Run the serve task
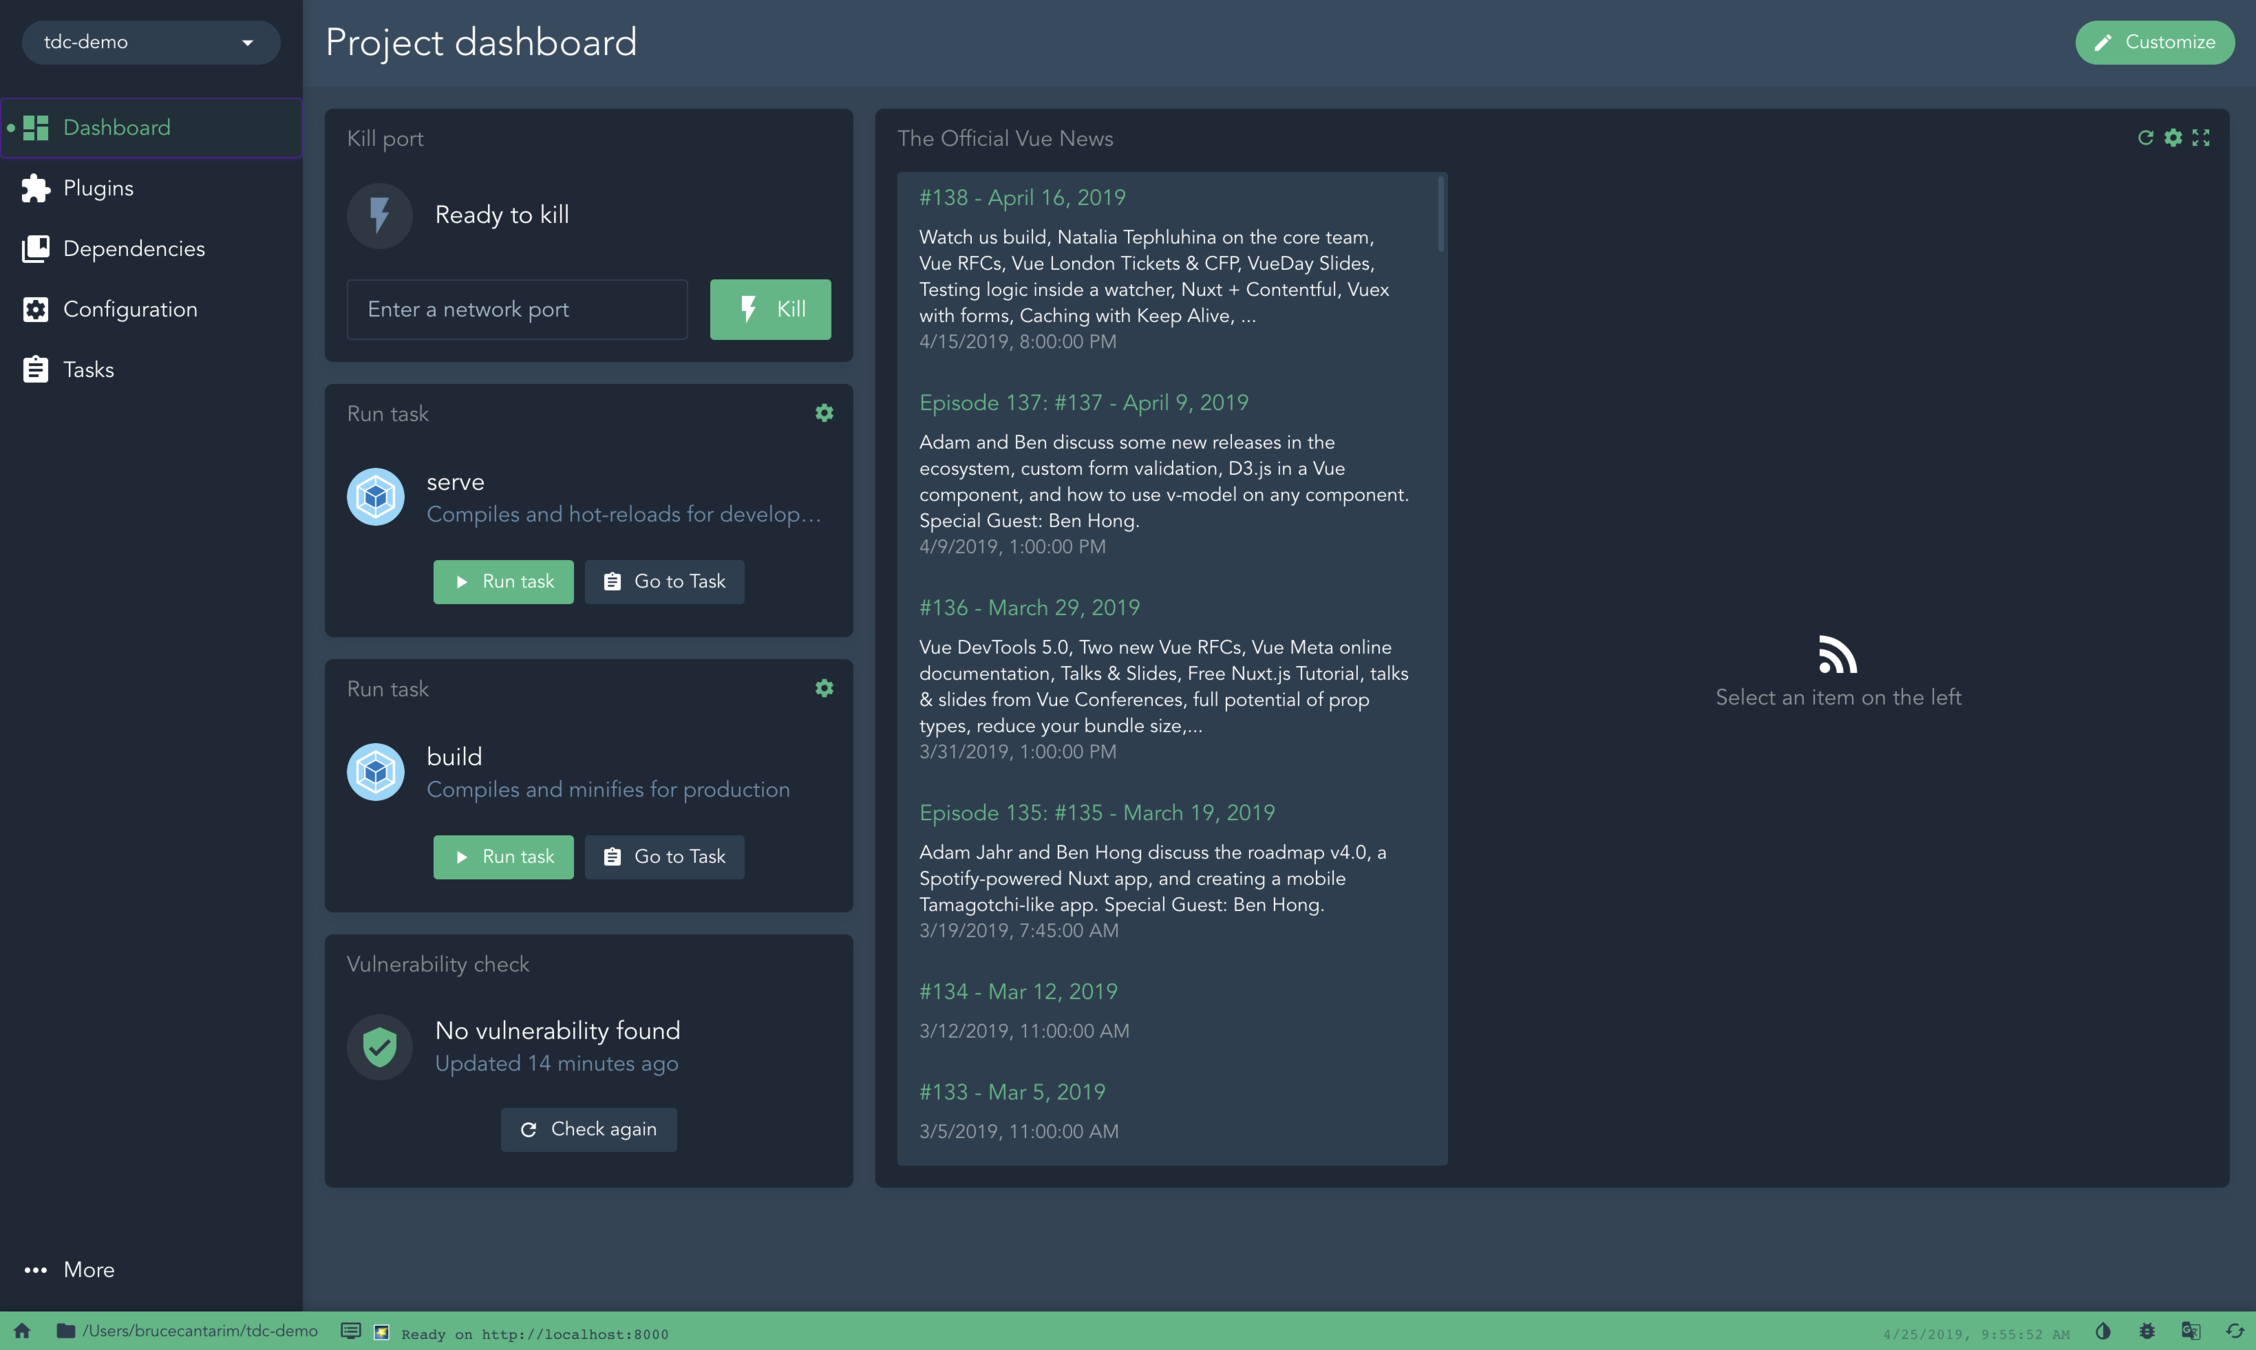Image resolution: width=2256 pixels, height=1350 pixels. coord(503,581)
